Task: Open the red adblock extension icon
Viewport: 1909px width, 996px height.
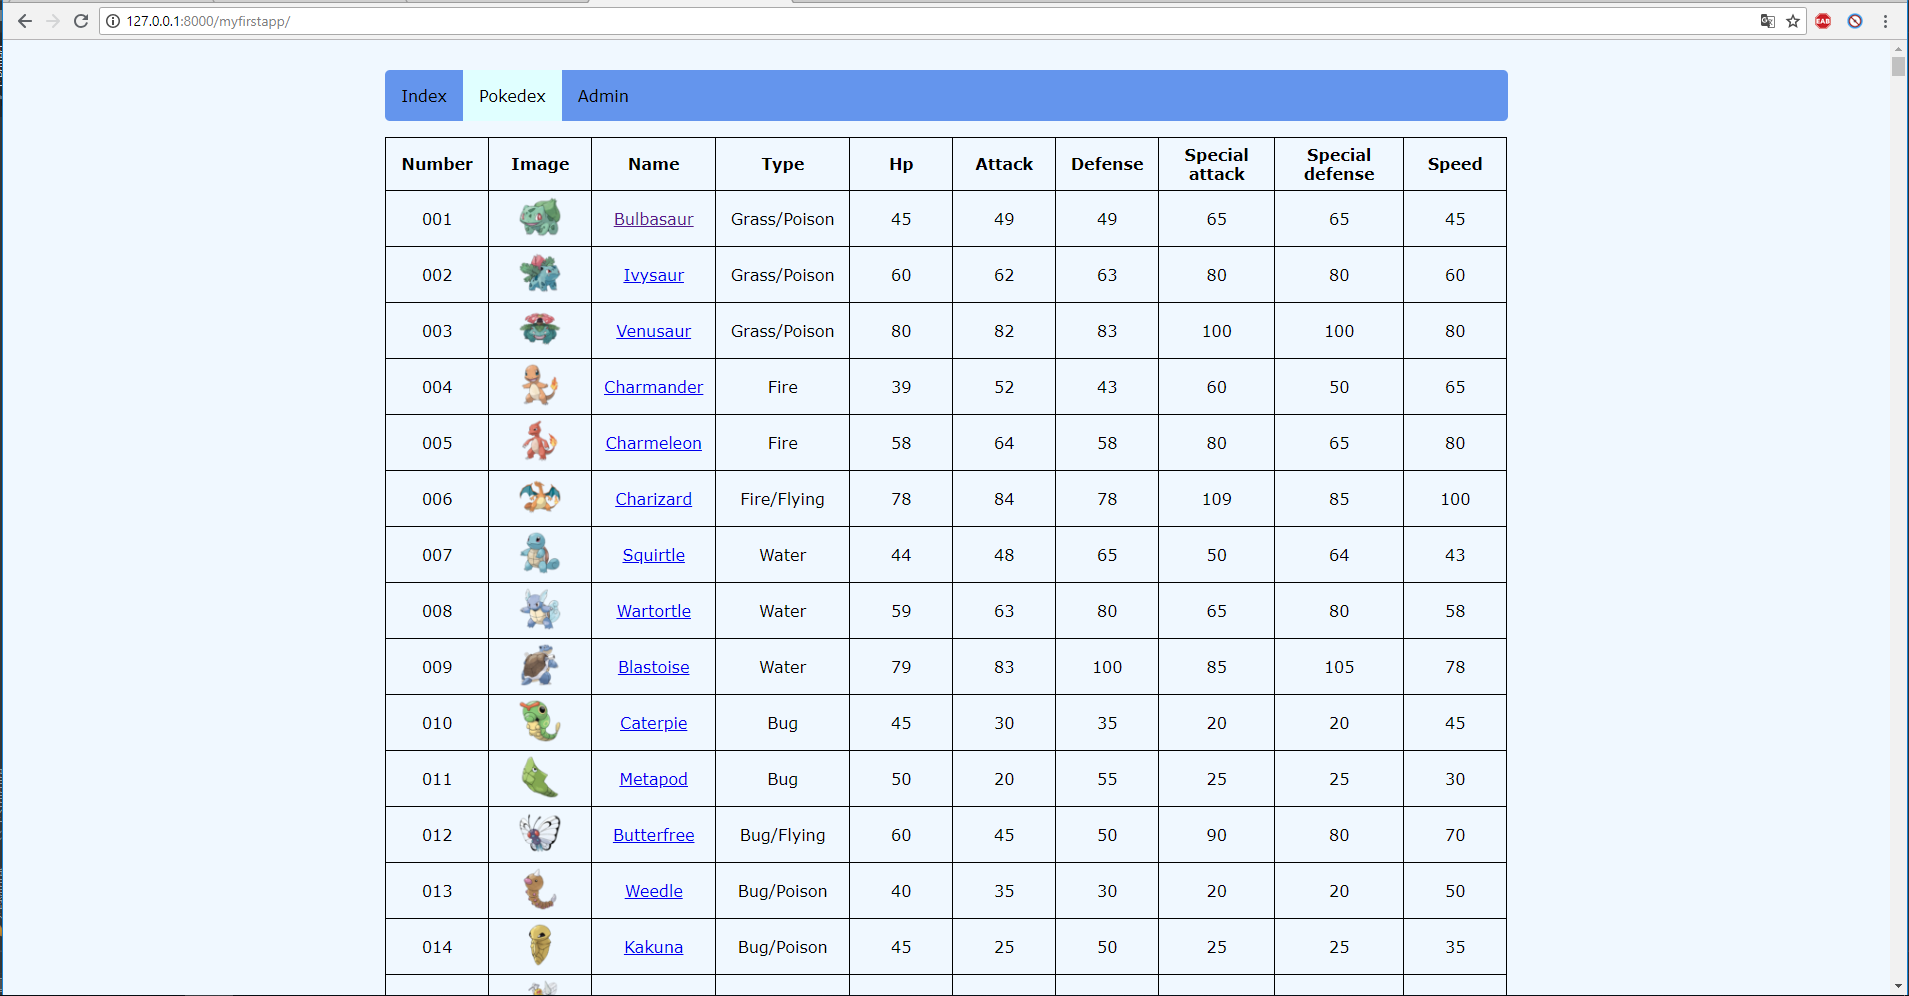Action: (x=1823, y=21)
